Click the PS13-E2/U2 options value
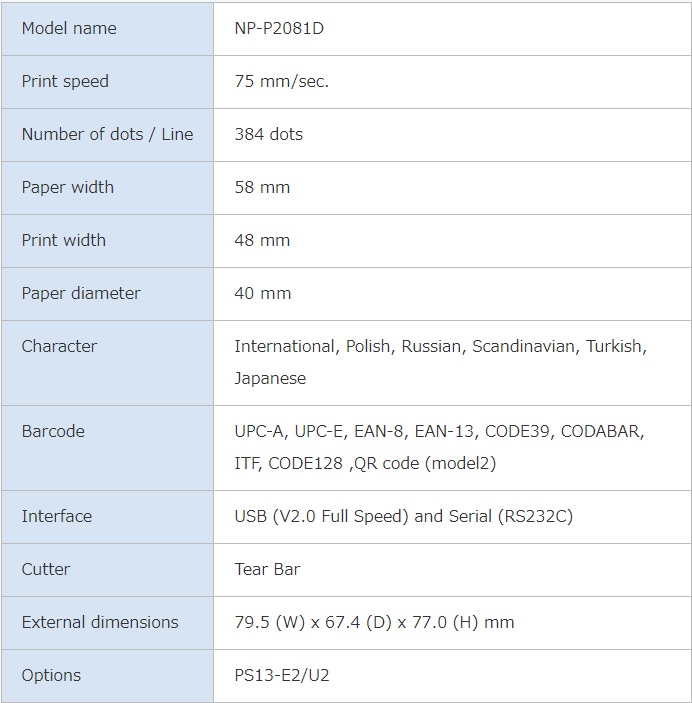 pyautogui.click(x=282, y=675)
